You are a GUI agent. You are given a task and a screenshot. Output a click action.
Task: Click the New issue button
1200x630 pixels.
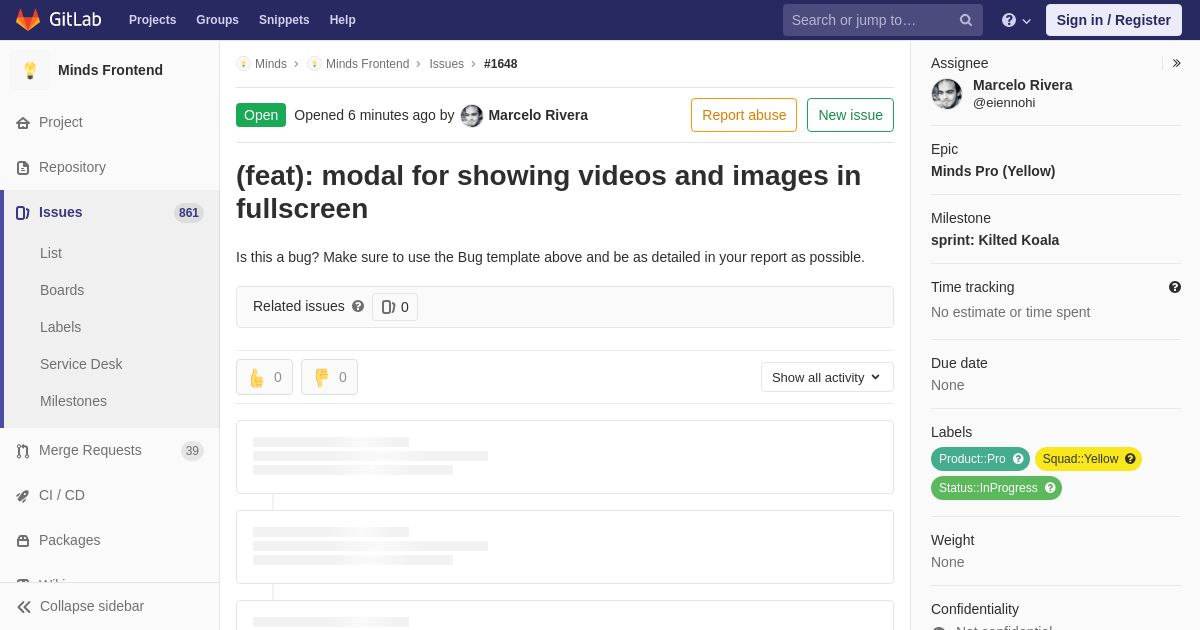tap(850, 115)
